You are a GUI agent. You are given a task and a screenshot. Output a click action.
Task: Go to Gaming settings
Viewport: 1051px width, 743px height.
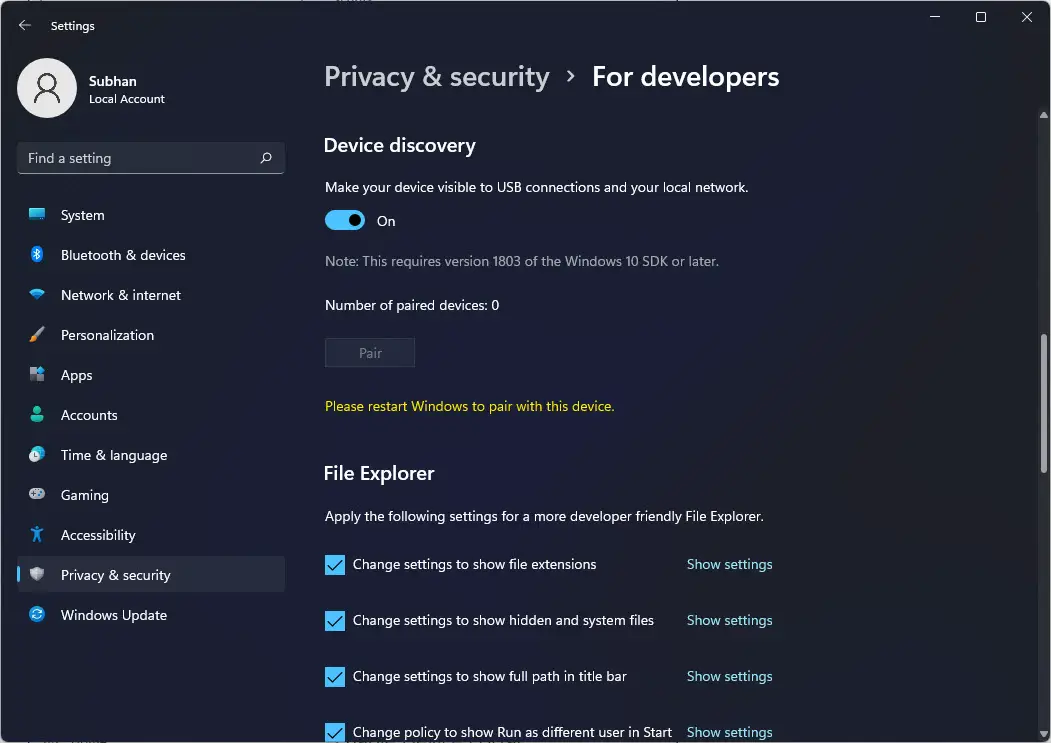pos(151,495)
